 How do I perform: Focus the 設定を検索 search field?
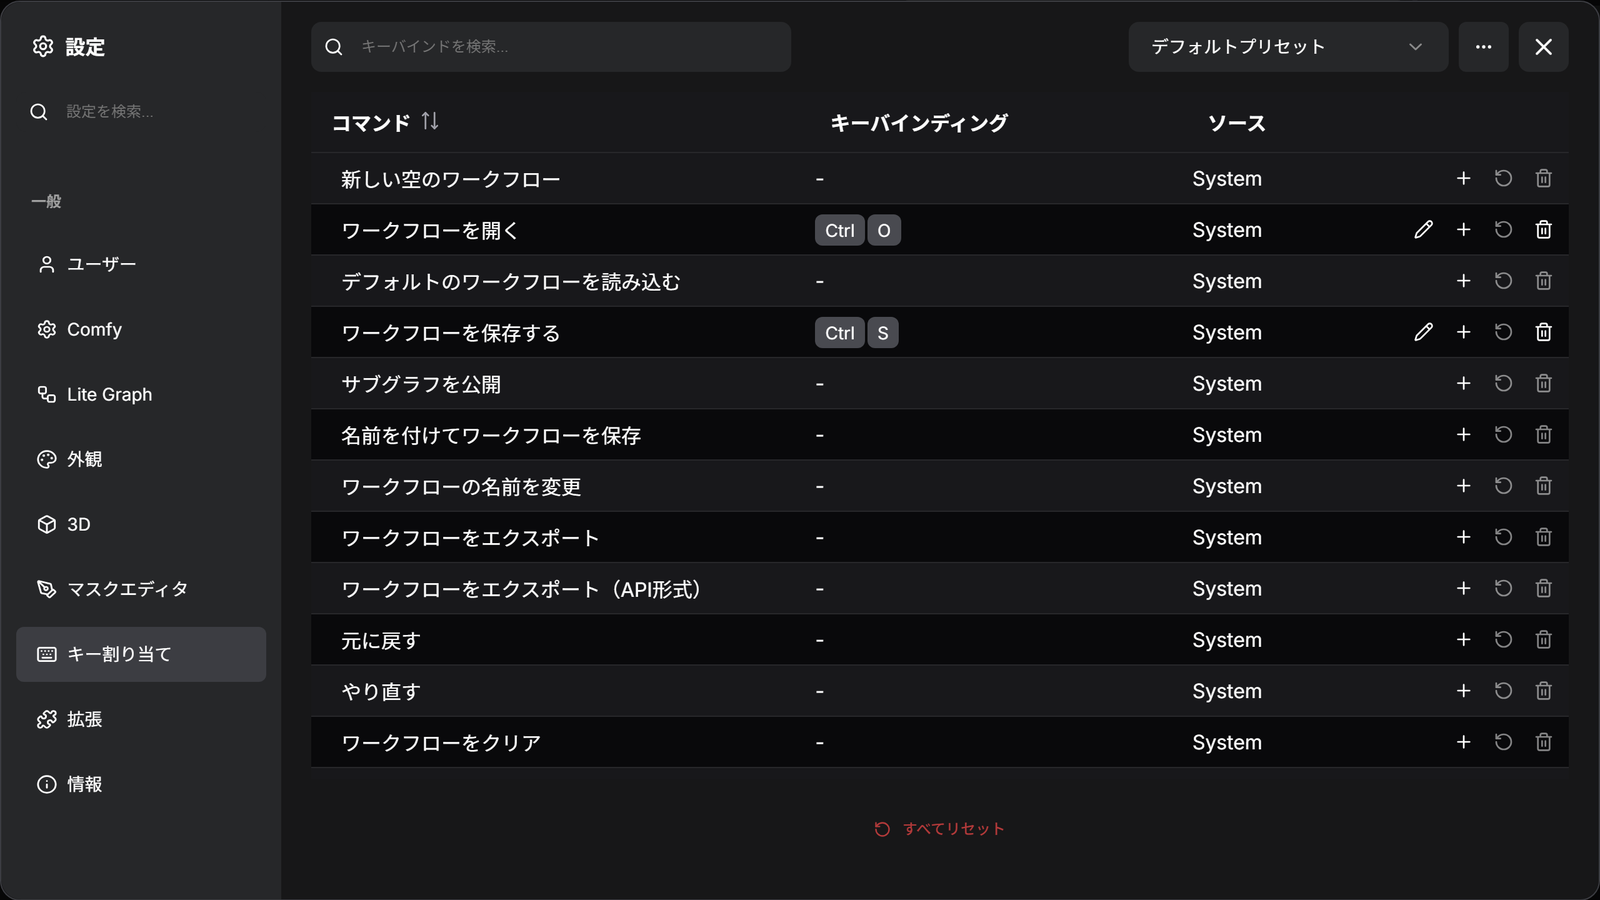coord(141,111)
